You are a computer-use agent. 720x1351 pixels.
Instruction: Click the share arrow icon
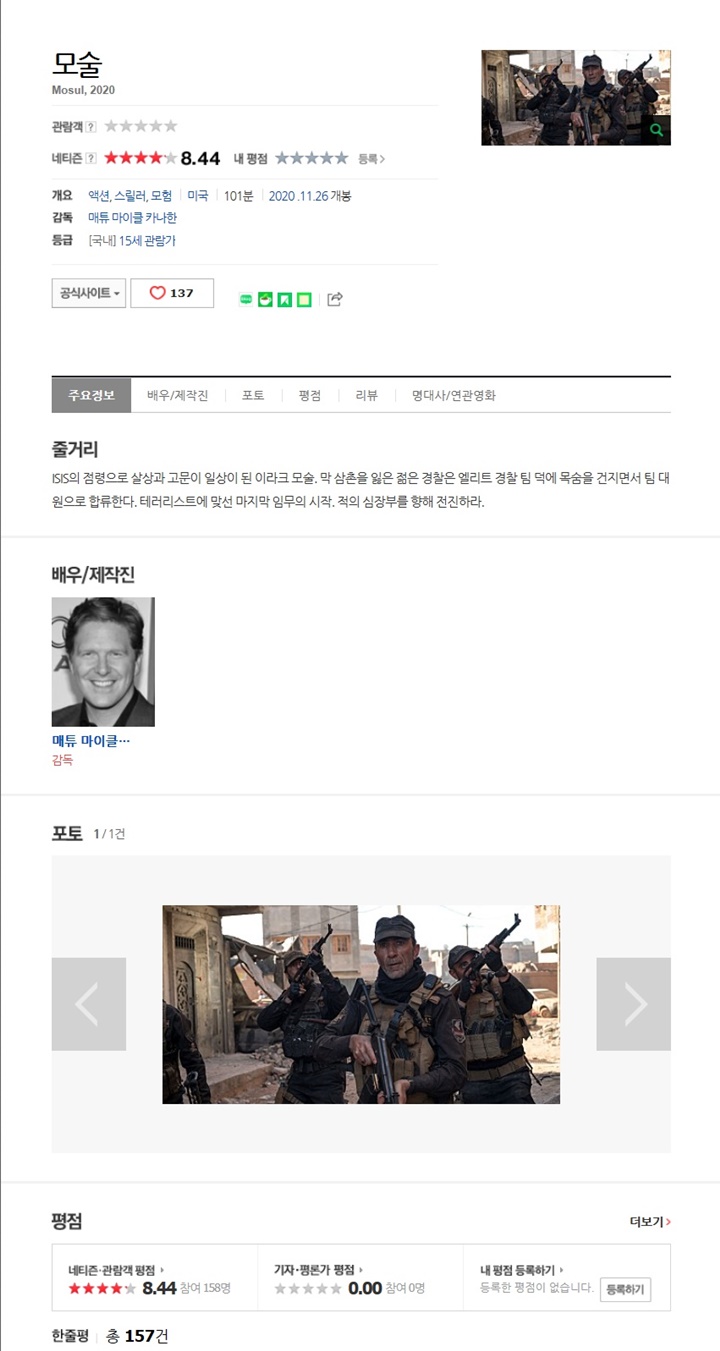click(335, 299)
